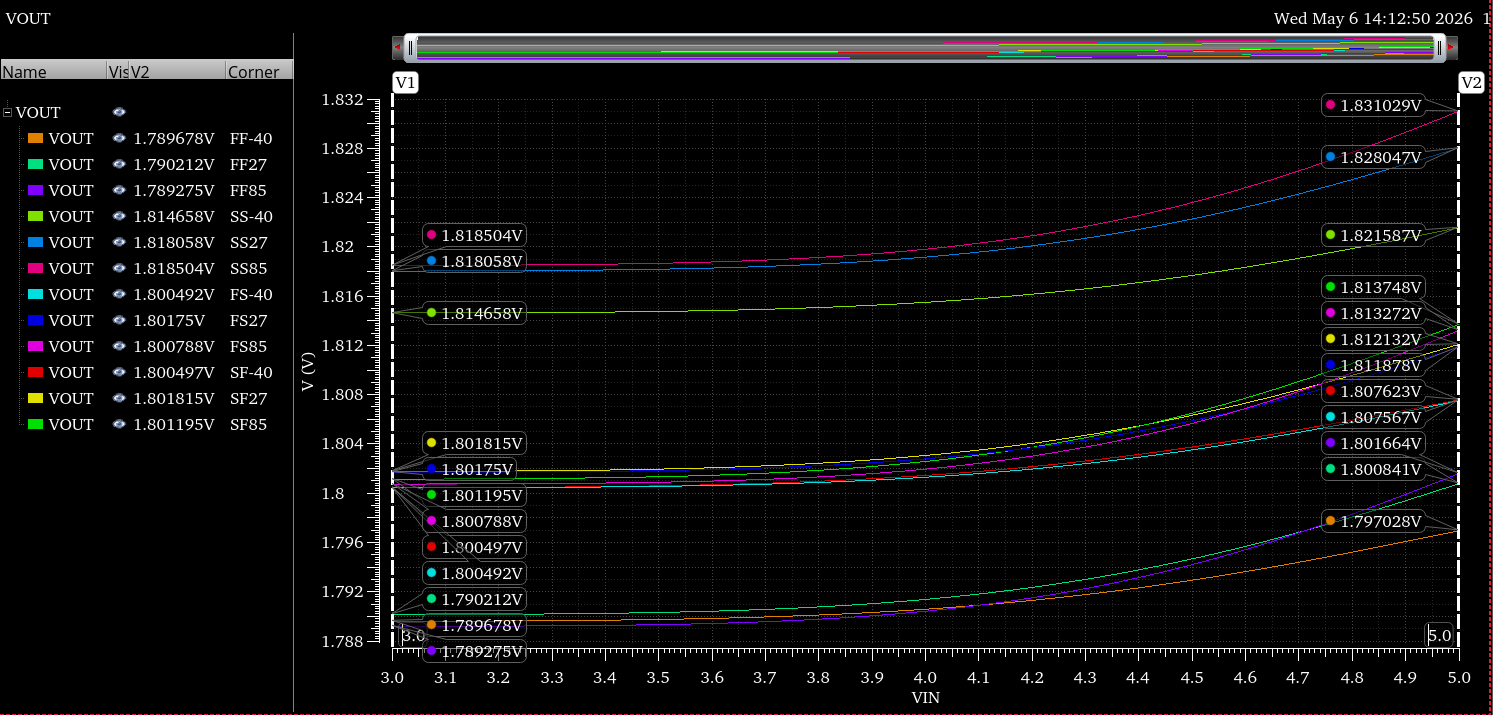
Task: Select the 1.818504V label near V1
Action: coord(474,235)
